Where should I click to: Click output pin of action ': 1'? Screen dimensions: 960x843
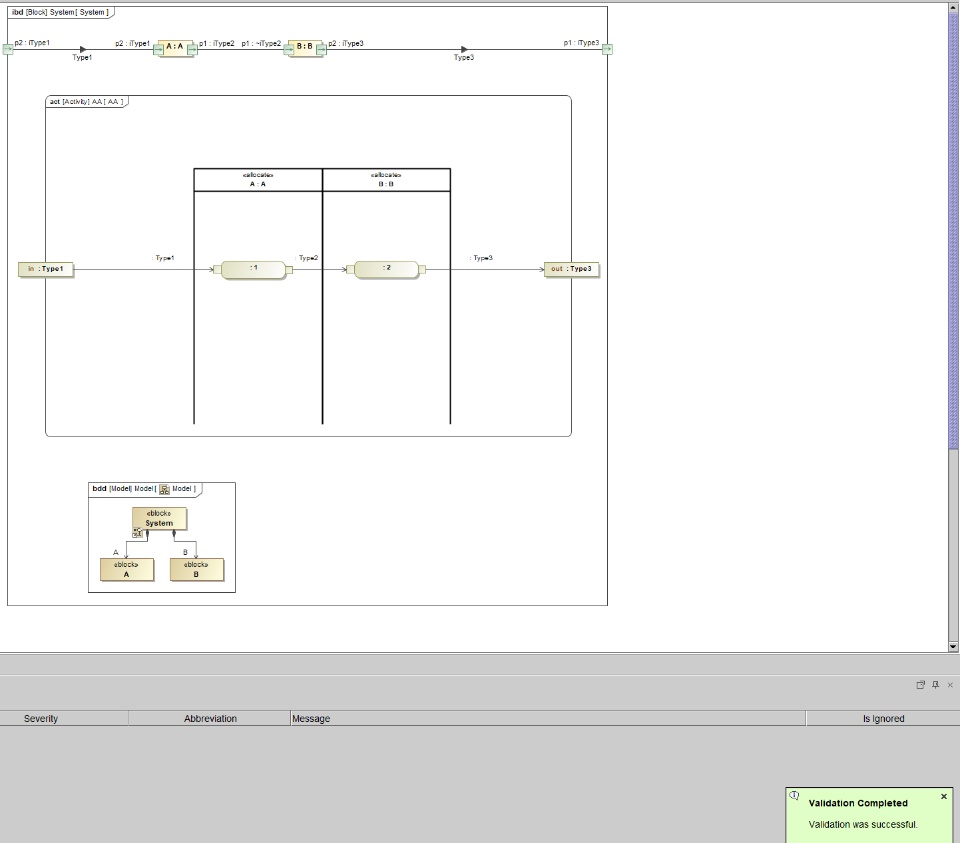tap(289, 269)
